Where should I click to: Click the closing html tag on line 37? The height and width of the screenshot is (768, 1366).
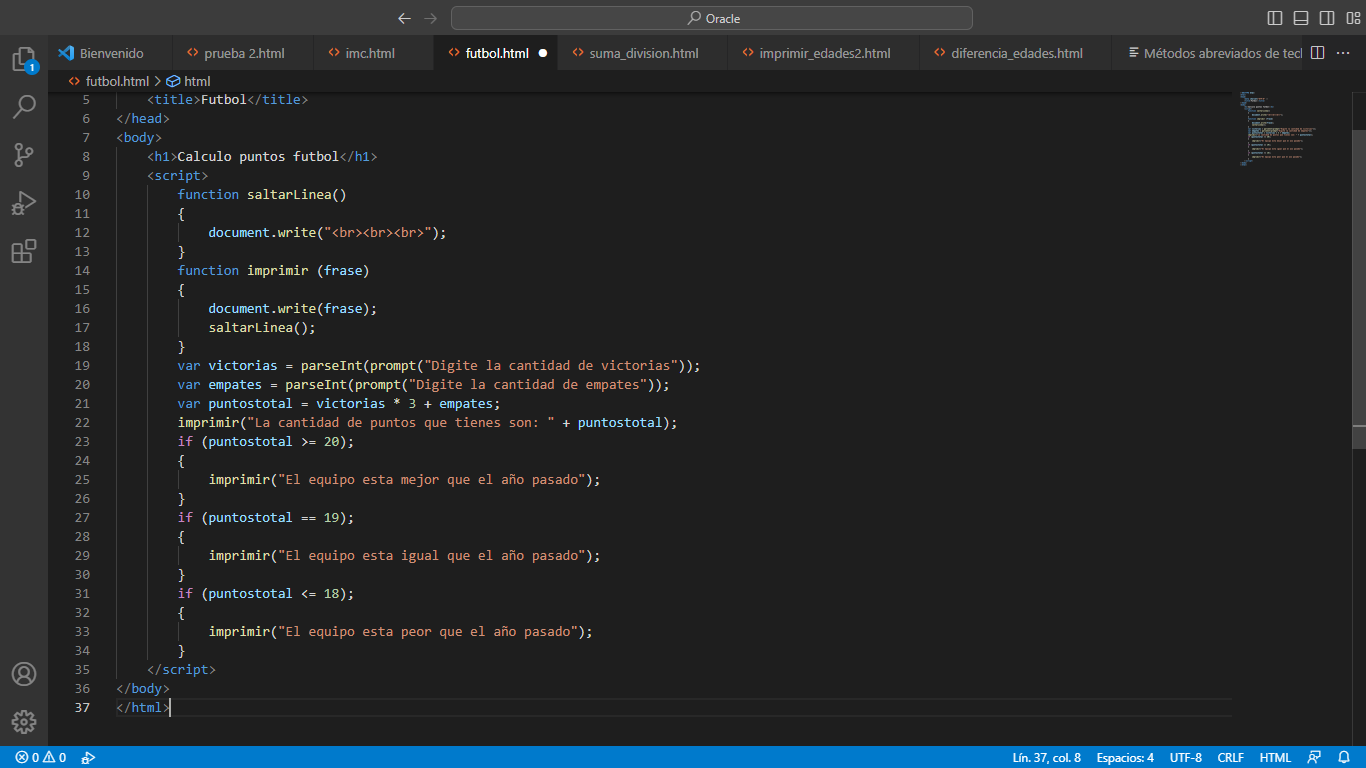pyautogui.click(x=143, y=707)
